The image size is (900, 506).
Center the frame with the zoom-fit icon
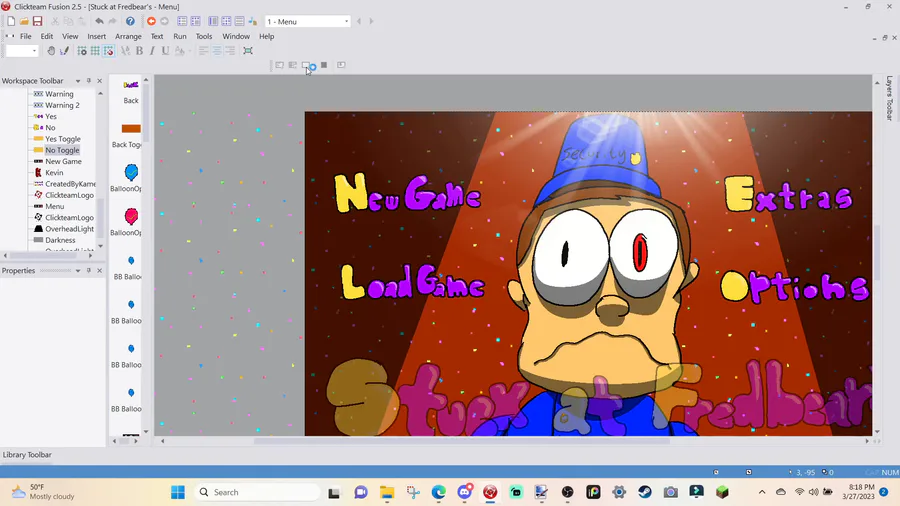click(248, 50)
